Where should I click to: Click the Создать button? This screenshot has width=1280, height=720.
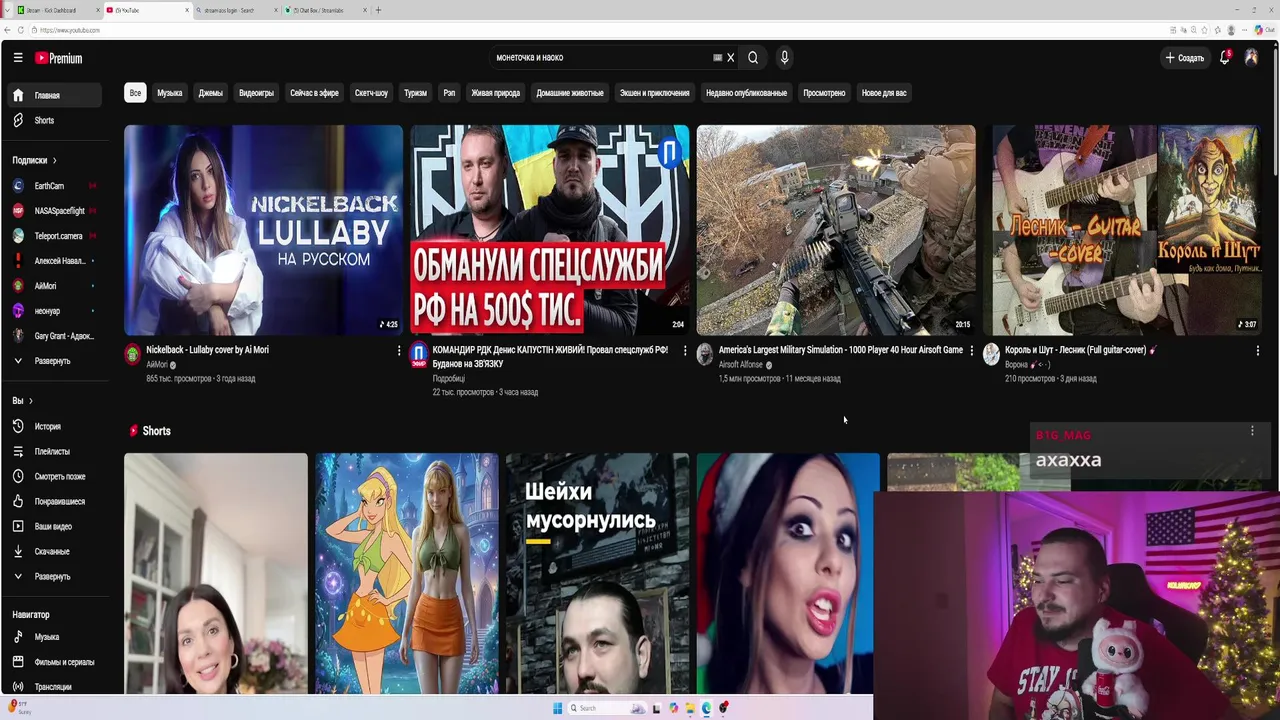(x=1184, y=58)
